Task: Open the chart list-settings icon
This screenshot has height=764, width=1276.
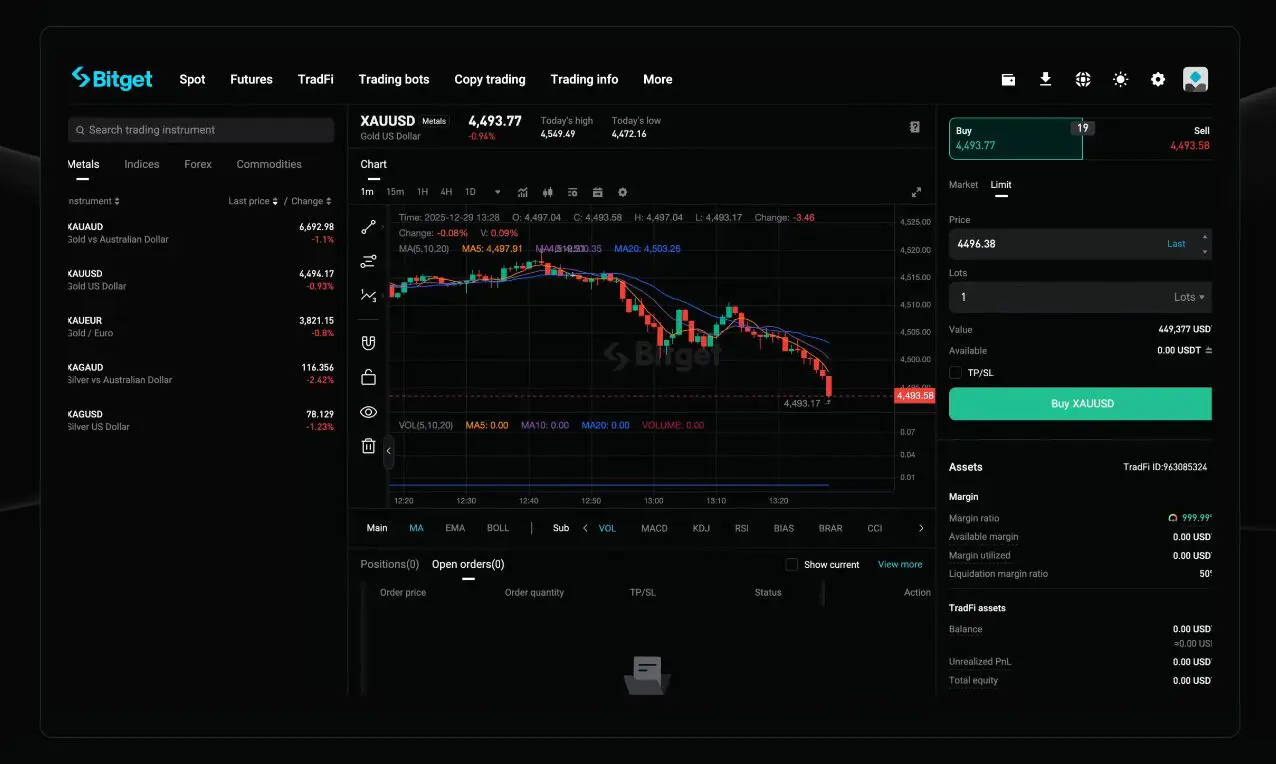Action: (572, 192)
